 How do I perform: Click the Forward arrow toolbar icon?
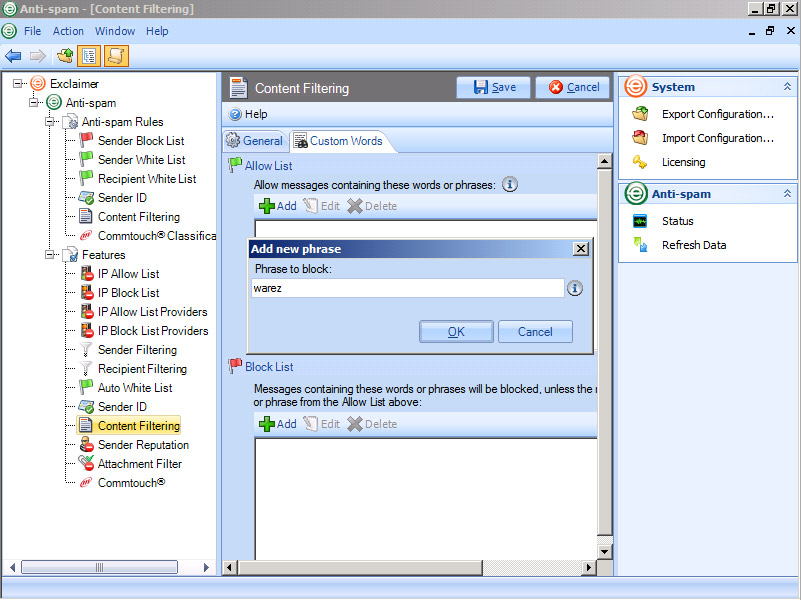click(x=37, y=56)
